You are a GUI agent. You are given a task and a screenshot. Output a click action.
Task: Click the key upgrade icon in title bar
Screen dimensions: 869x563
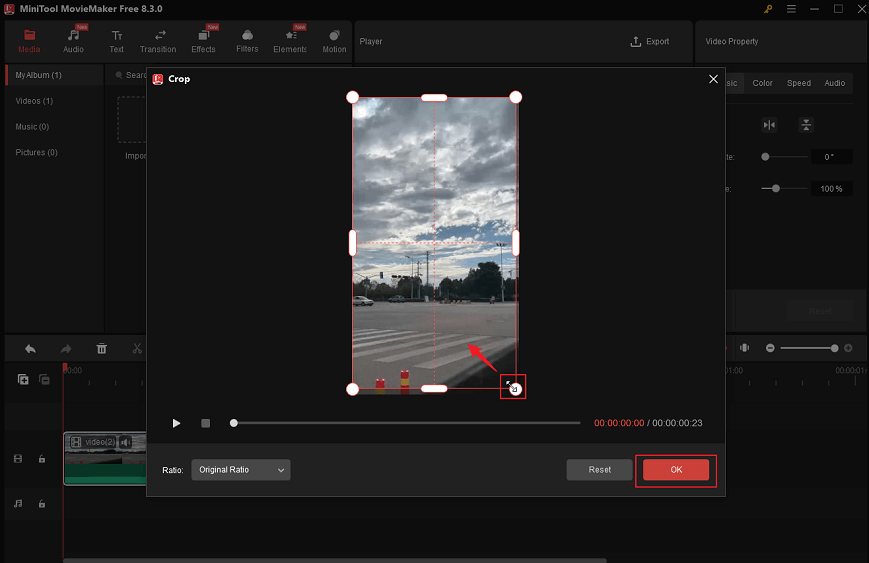point(768,9)
